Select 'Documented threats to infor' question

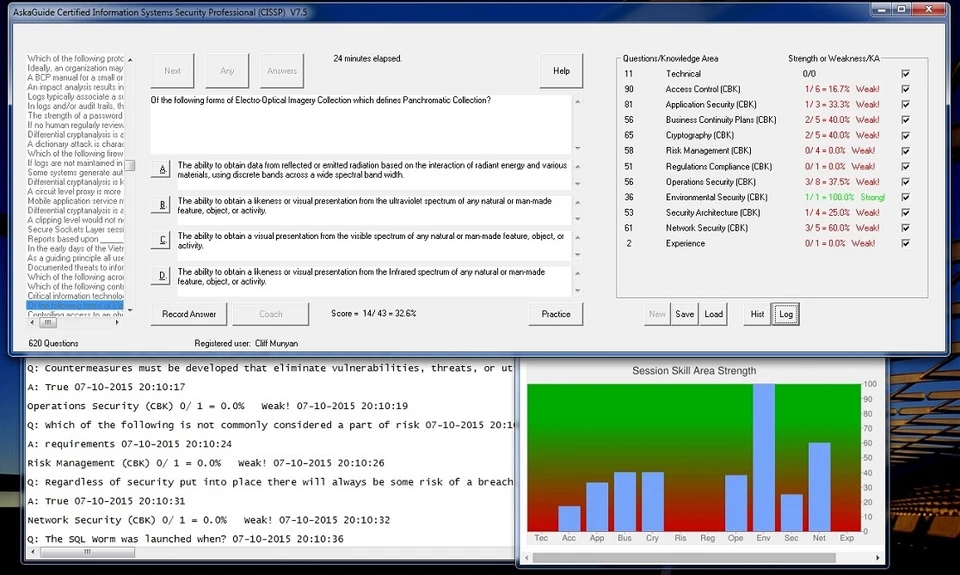(75, 268)
